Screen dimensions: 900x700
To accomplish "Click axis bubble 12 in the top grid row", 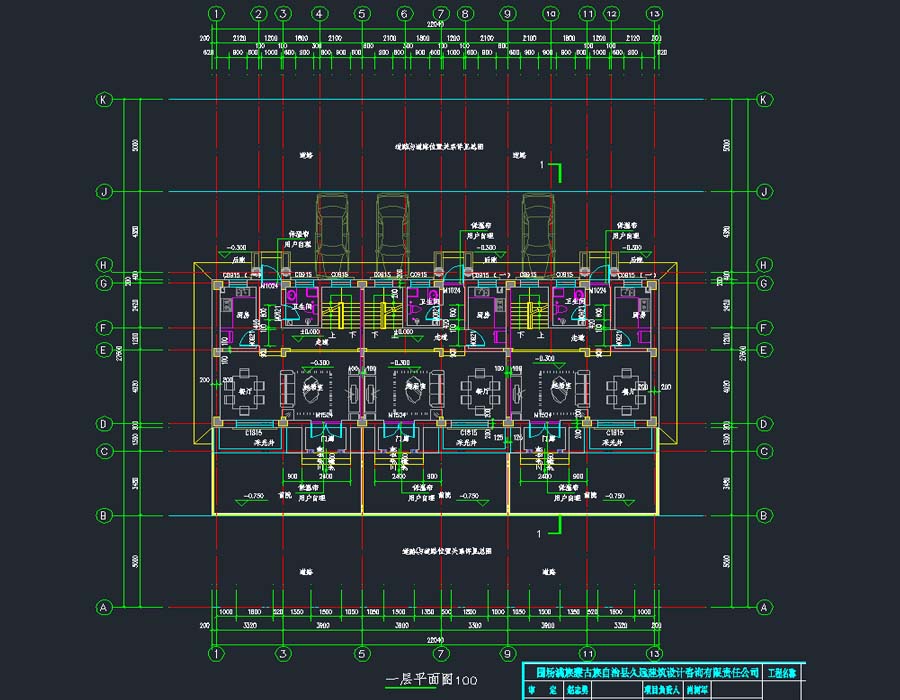I will pos(611,14).
